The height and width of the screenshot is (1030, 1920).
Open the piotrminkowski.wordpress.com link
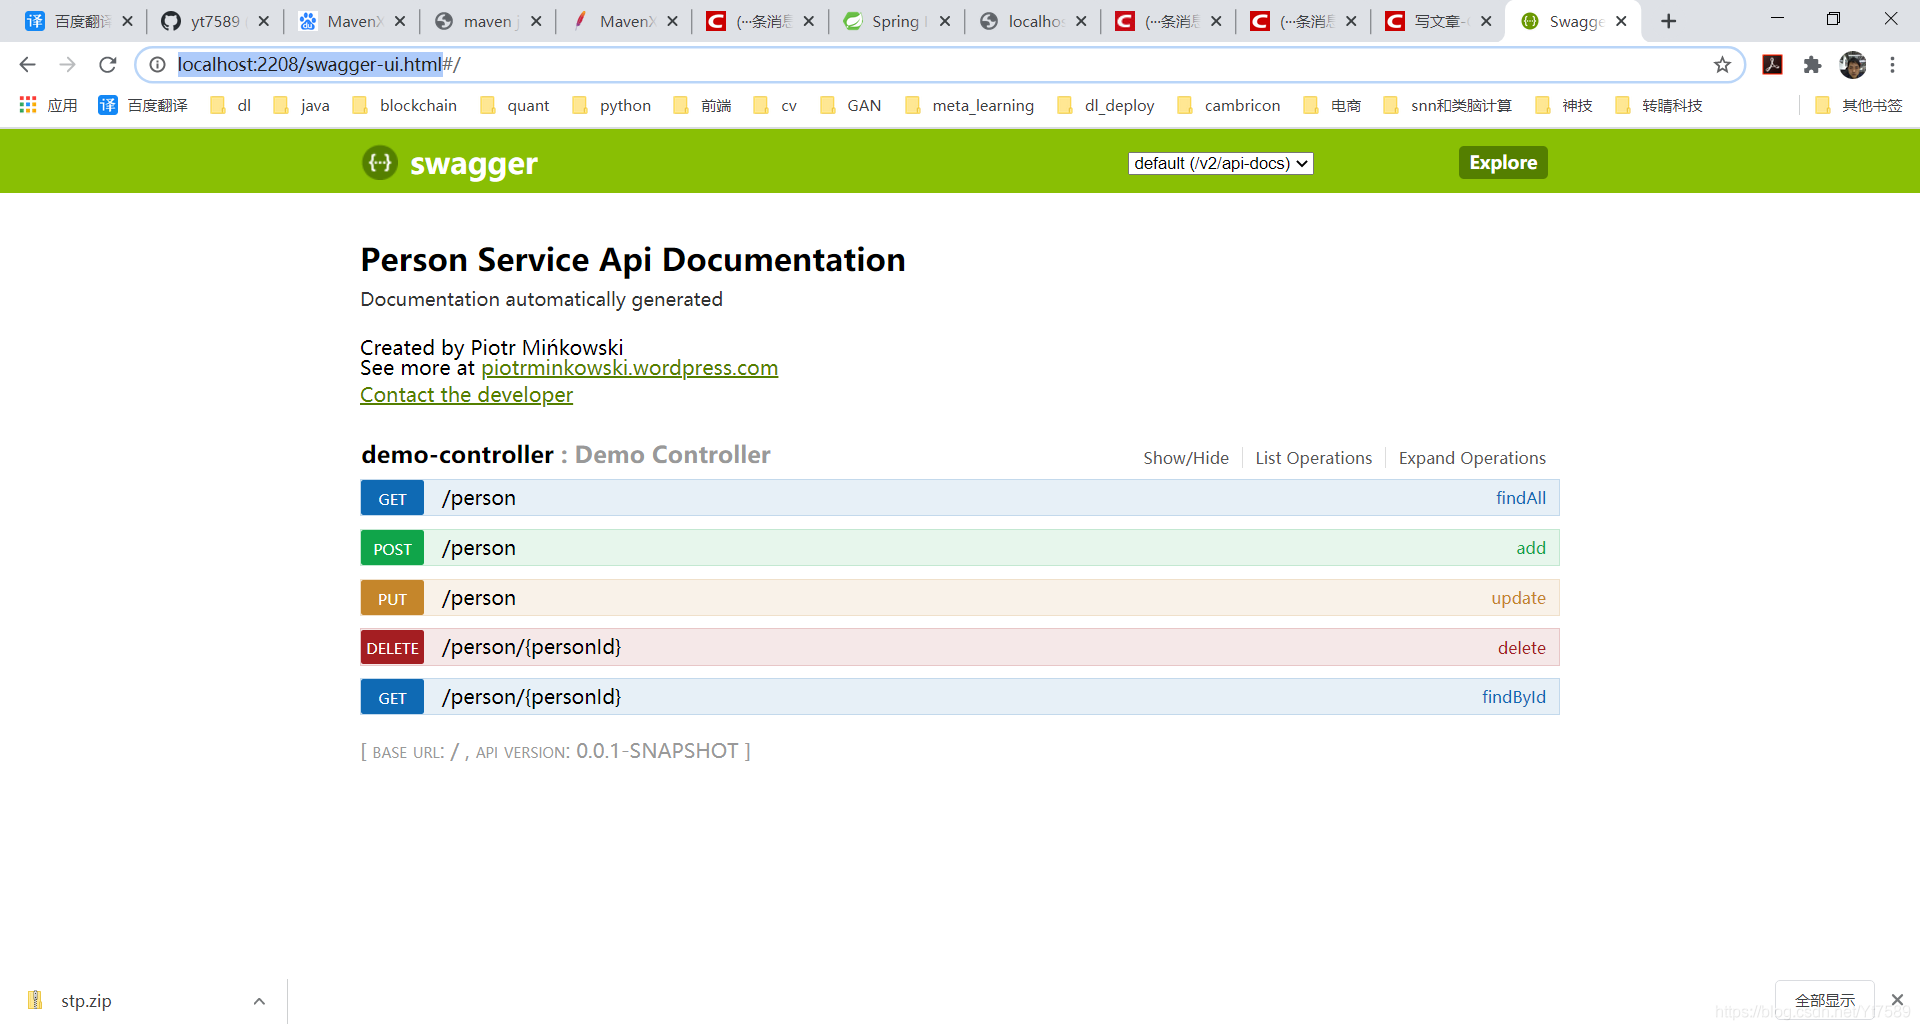coord(629,368)
